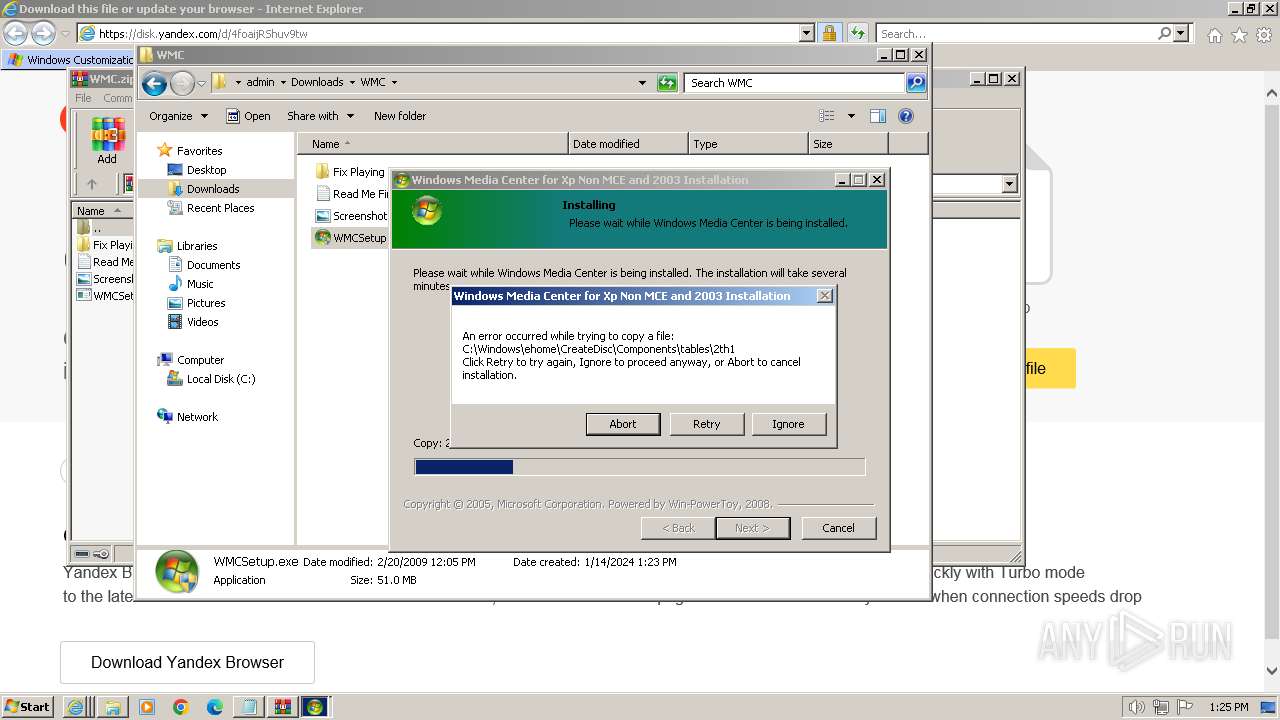
Task: Select the Screenshot image file in Explorer
Action: point(352,216)
